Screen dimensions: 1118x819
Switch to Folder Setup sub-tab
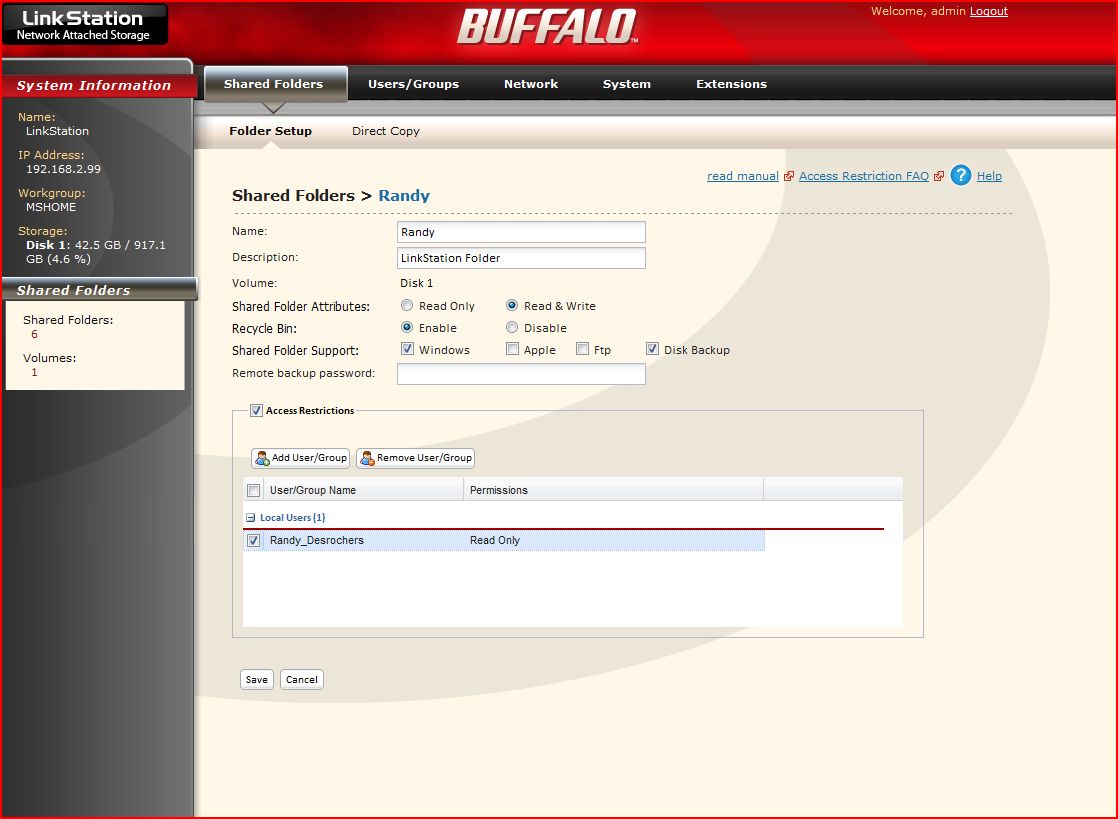(x=270, y=131)
